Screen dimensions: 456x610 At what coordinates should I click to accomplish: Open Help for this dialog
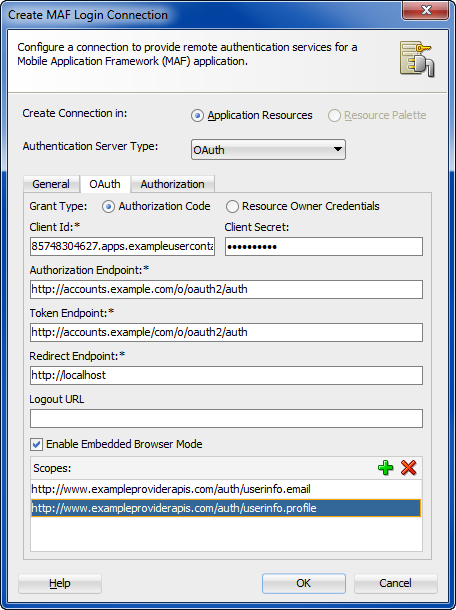pos(60,583)
